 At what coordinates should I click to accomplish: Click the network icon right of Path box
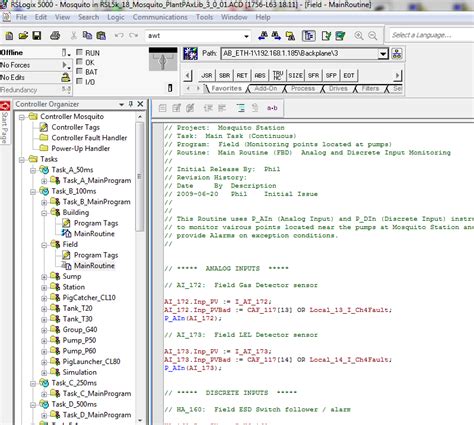tap(397, 54)
